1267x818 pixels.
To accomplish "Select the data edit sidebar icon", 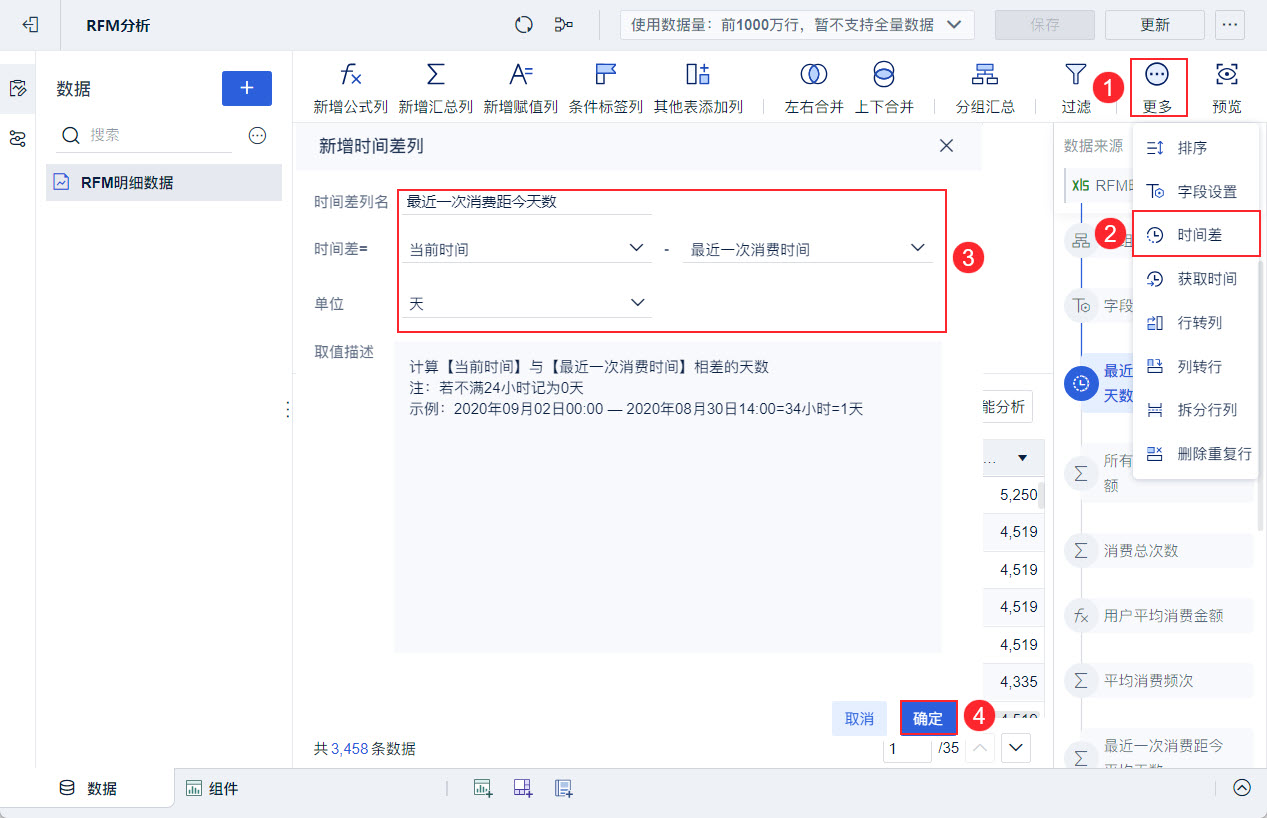I will tap(17, 89).
